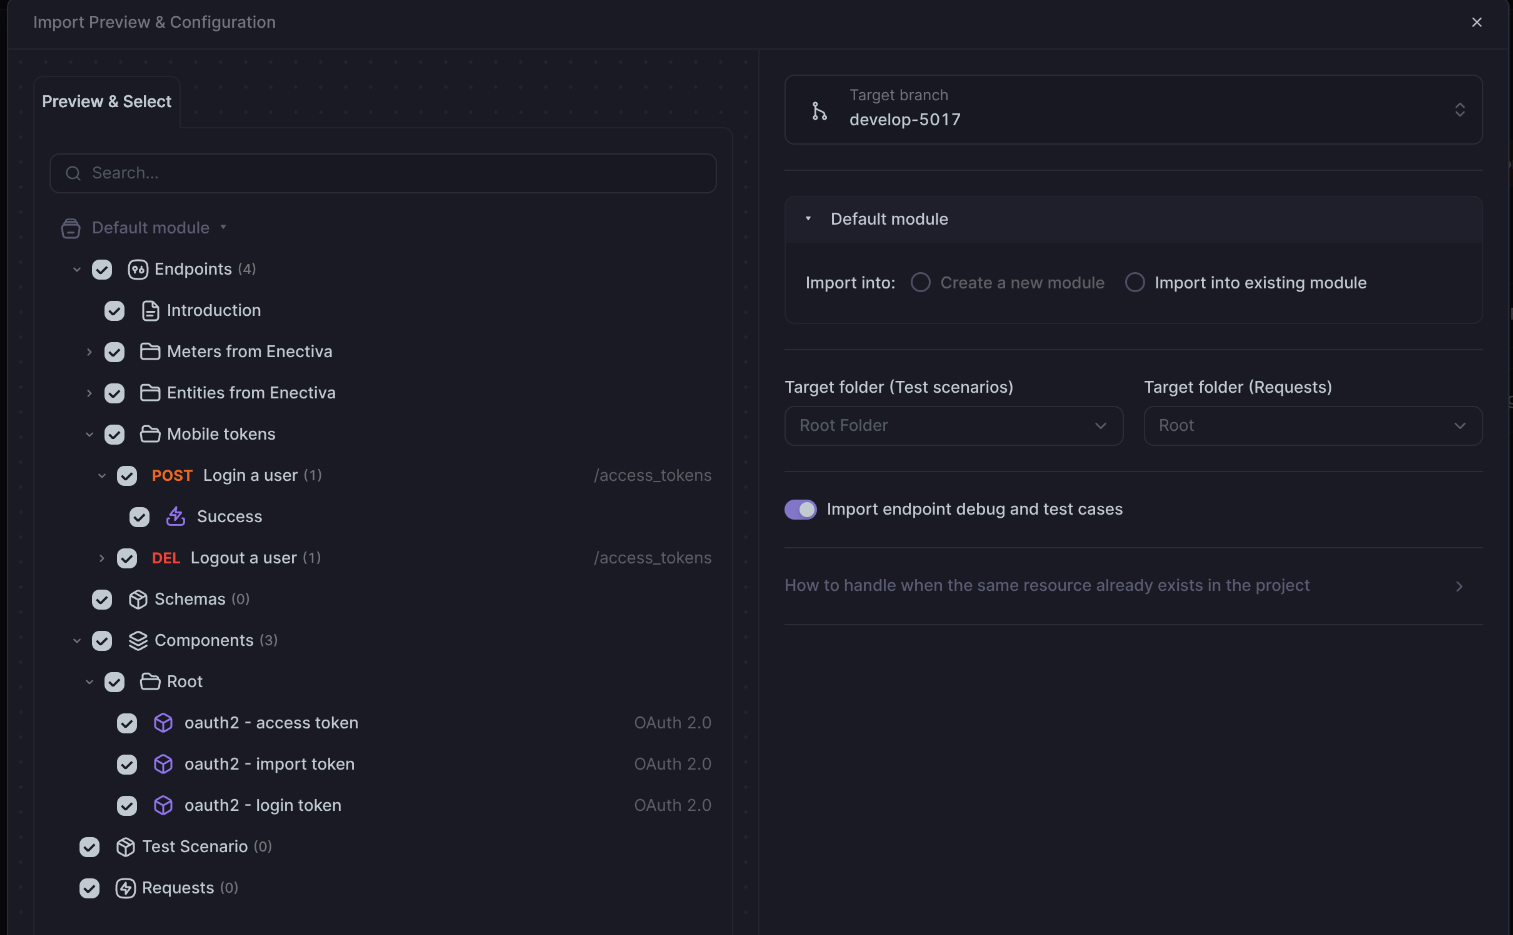Uncheck the Success case checkbox
This screenshot has width=1513, height=935.
tap(139, 517)
